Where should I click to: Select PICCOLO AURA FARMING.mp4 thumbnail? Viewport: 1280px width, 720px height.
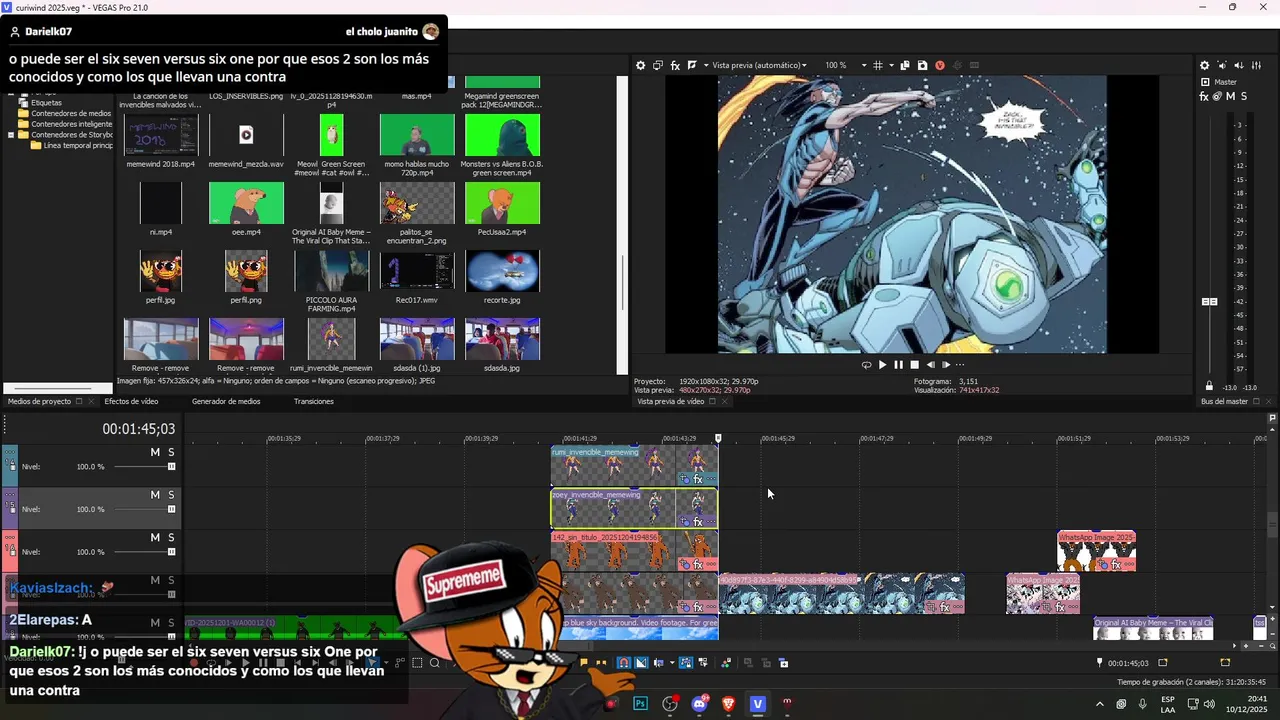click(x=331, y=271)
